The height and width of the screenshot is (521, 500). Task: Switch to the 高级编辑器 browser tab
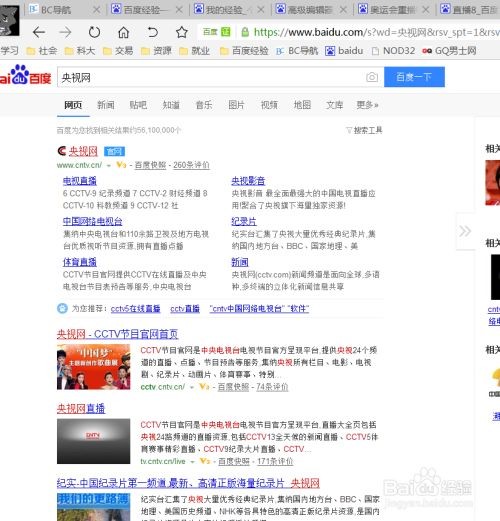click(310, 10)
